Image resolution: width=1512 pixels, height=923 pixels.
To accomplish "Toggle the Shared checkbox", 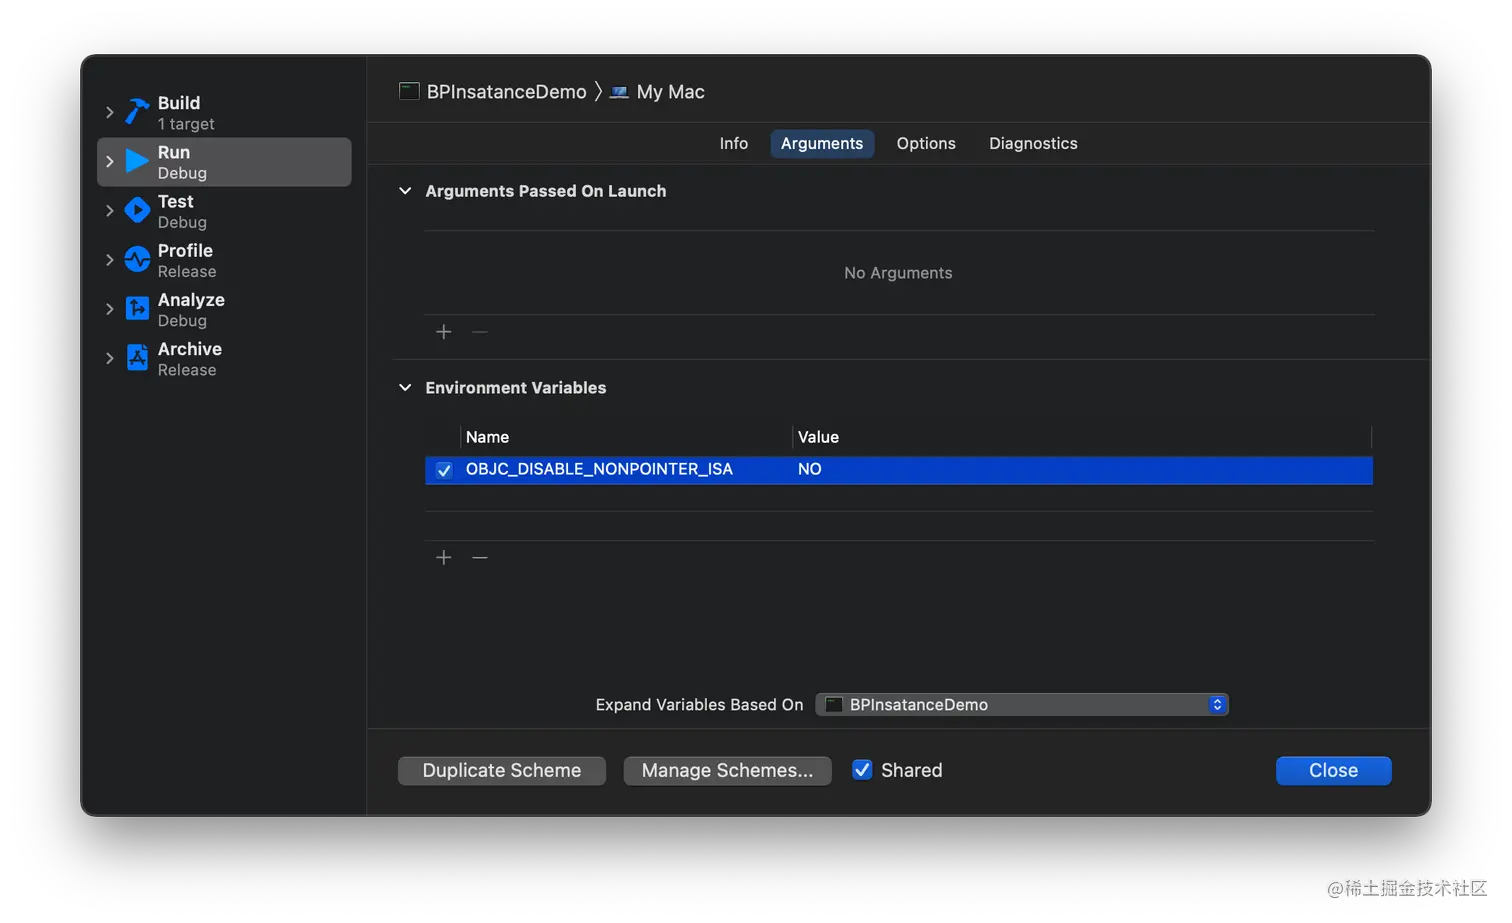I will pos(862,769).
